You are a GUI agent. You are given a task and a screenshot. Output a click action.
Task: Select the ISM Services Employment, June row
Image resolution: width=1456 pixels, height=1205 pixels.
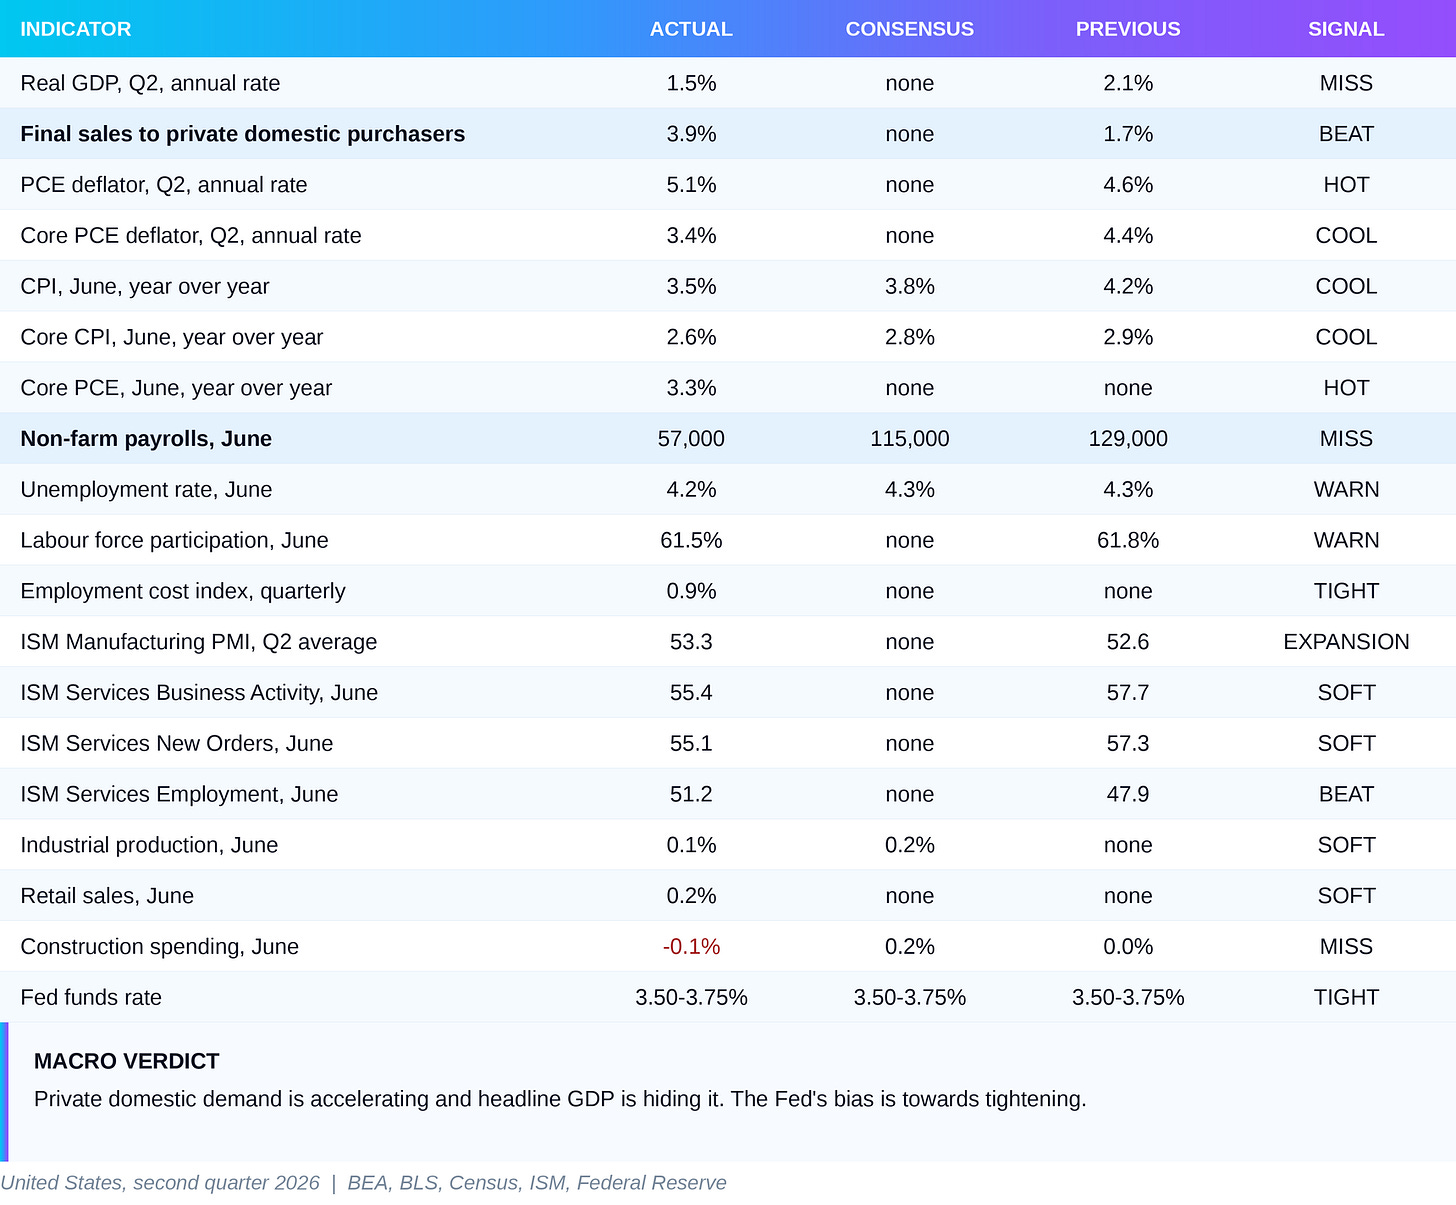pos(728,794)
